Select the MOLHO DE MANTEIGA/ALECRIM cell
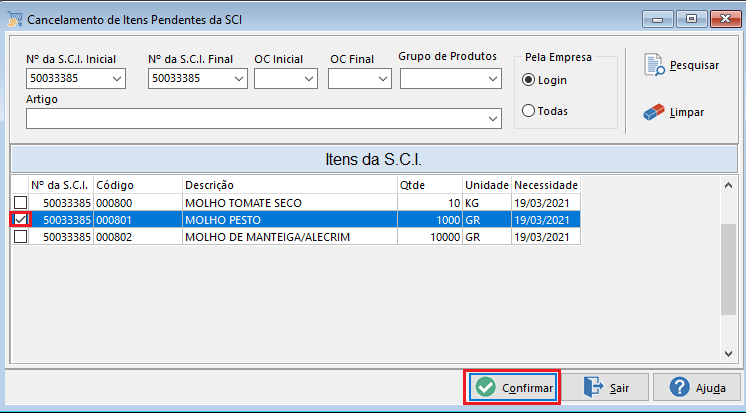Viewport: 746px width, 414px height. tap(290, 237)
